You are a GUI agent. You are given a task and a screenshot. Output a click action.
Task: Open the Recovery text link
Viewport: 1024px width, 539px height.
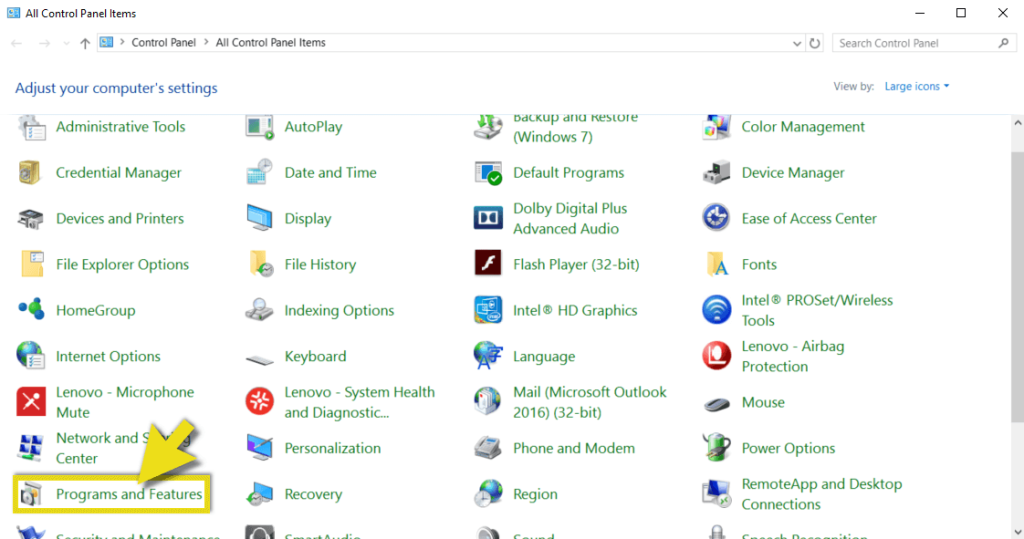click(313, 495)
